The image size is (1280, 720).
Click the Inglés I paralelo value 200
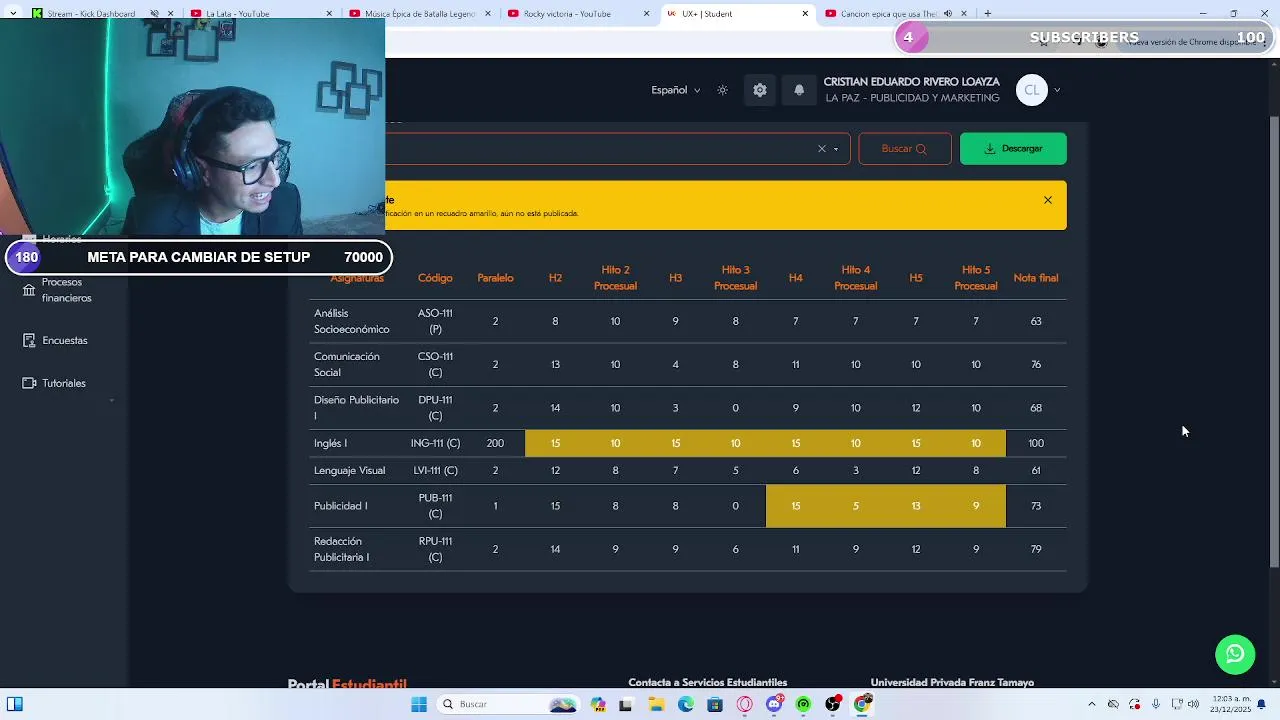click(495, 443)
